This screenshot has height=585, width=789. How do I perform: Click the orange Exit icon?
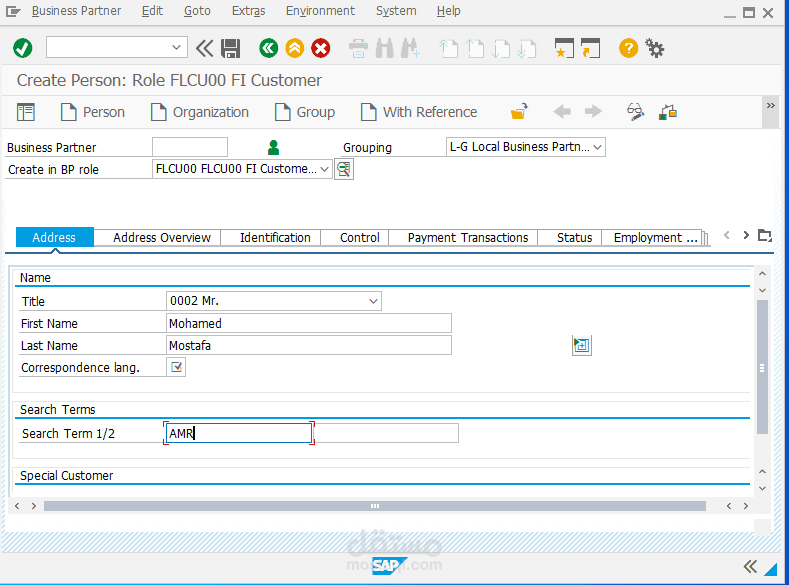(295, 48)
